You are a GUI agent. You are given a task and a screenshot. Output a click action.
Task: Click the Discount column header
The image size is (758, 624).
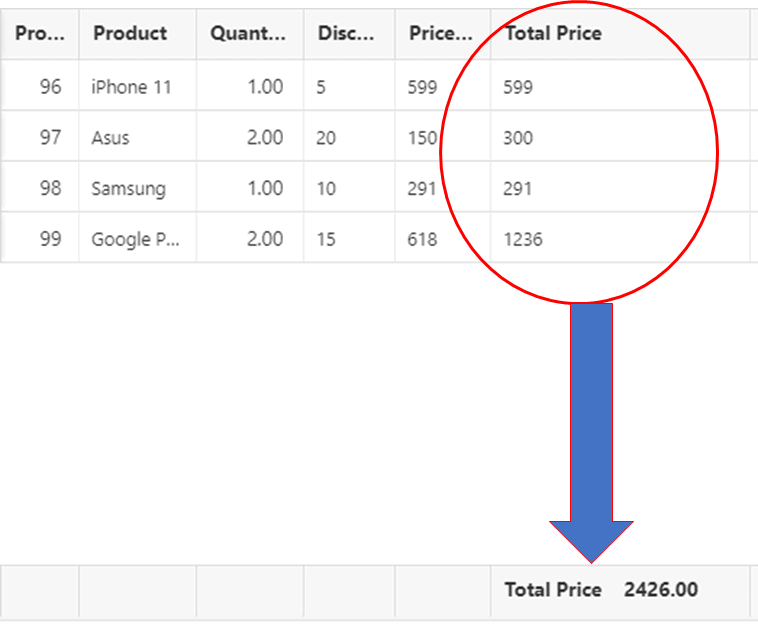346,33
